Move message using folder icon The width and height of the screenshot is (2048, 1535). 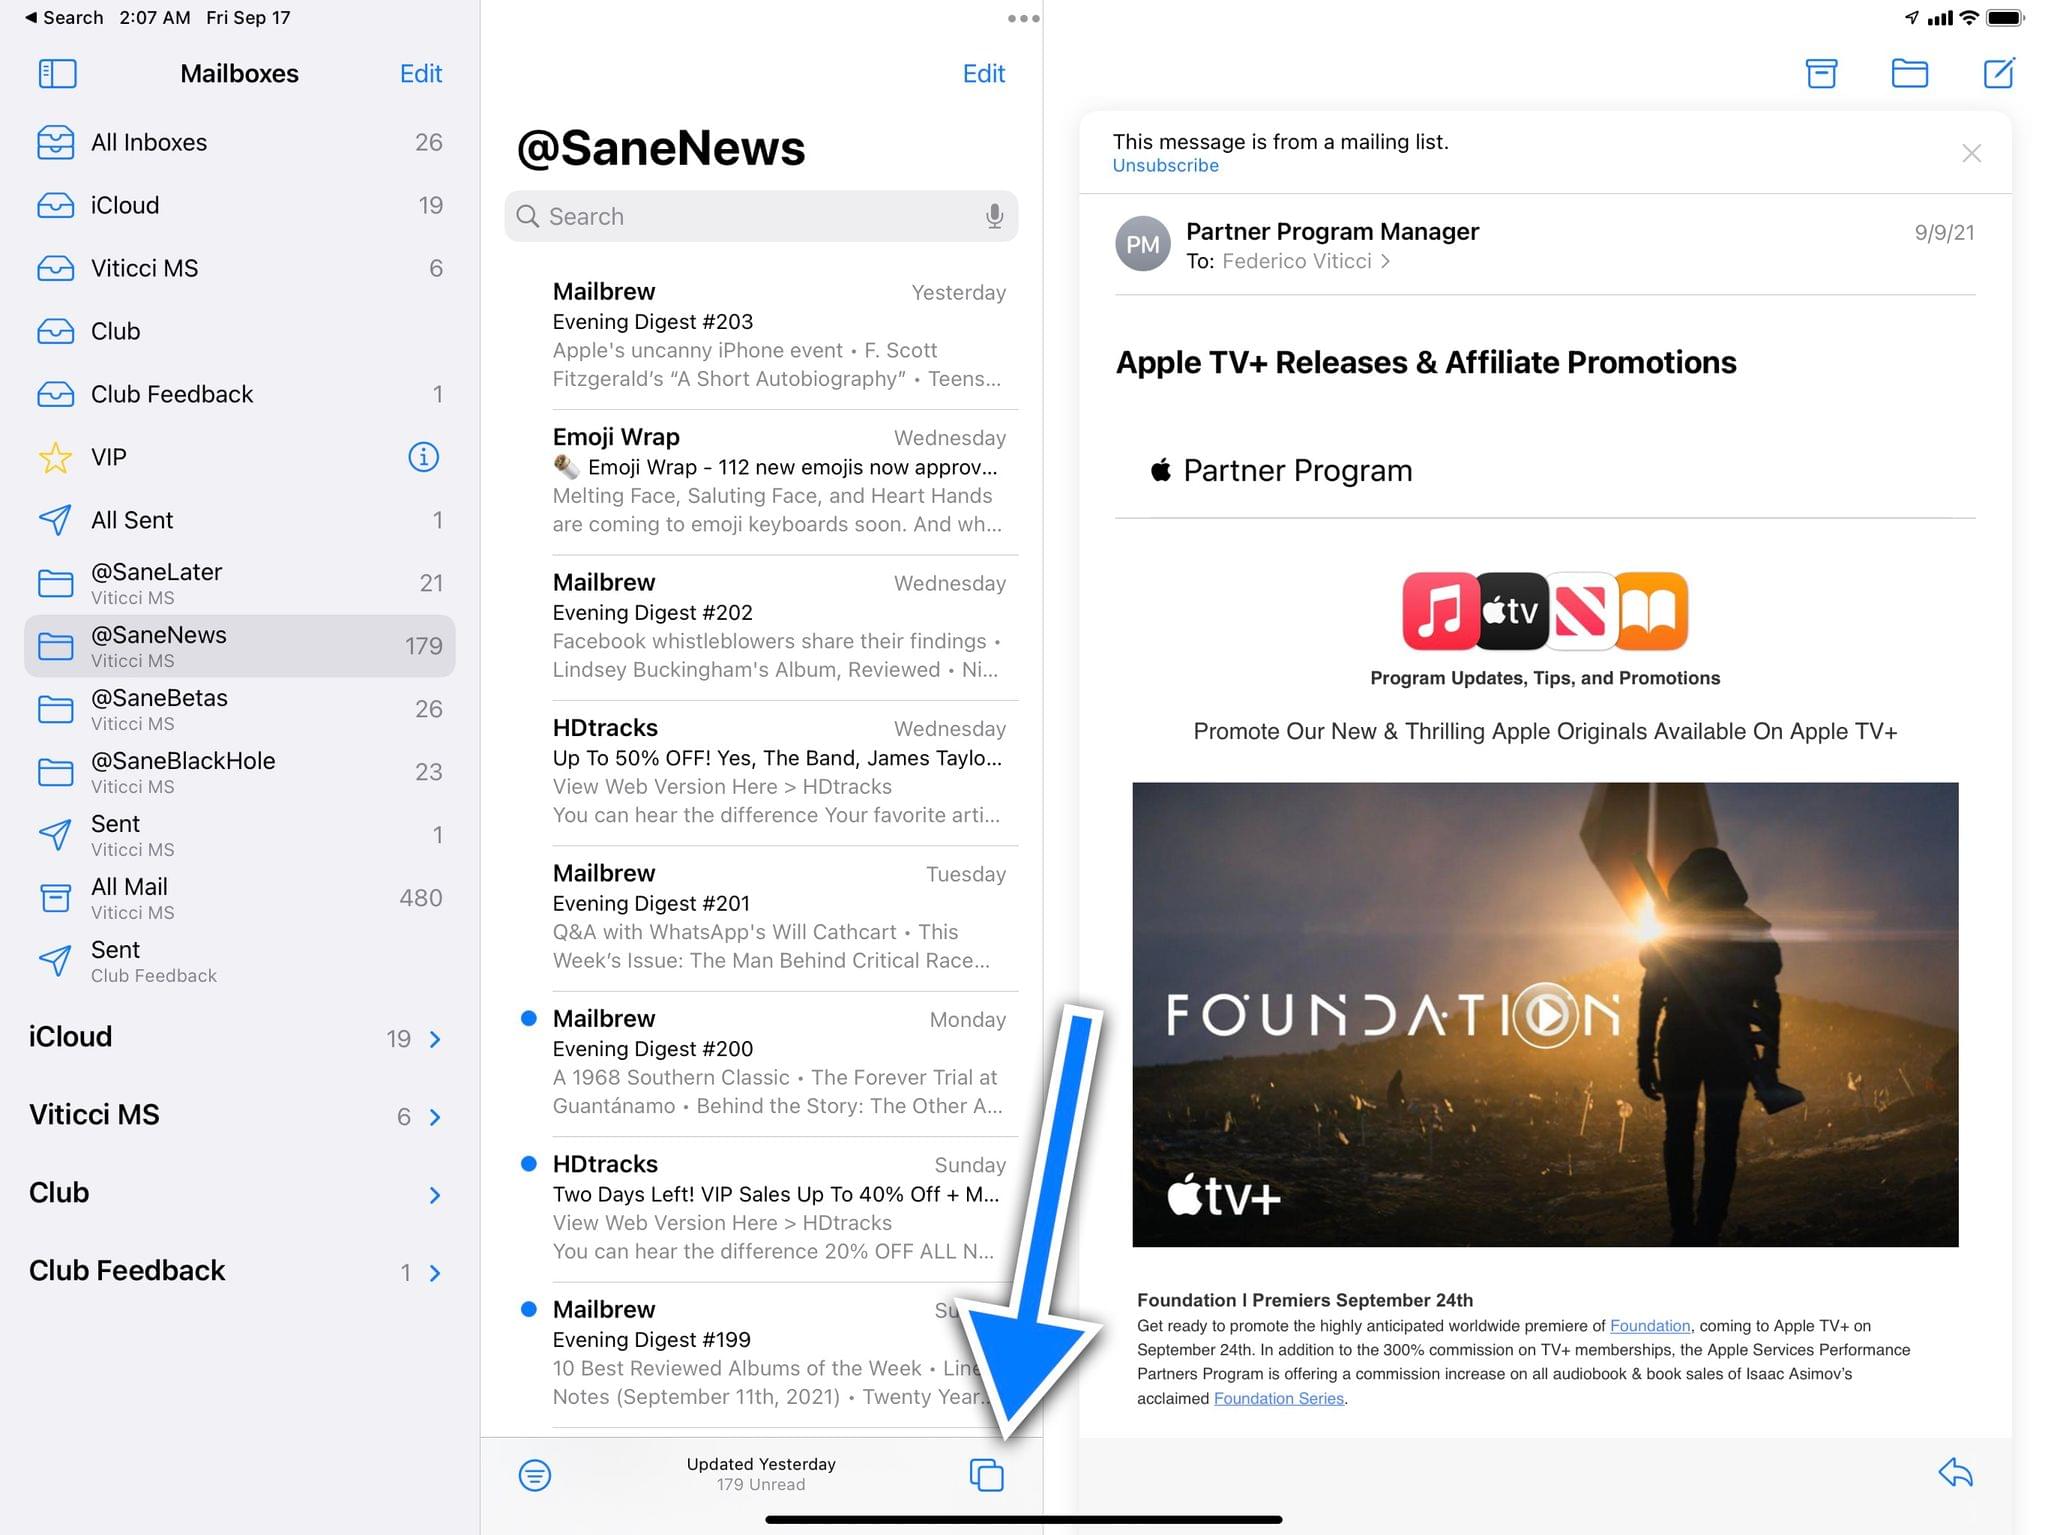click(1909, 73)
